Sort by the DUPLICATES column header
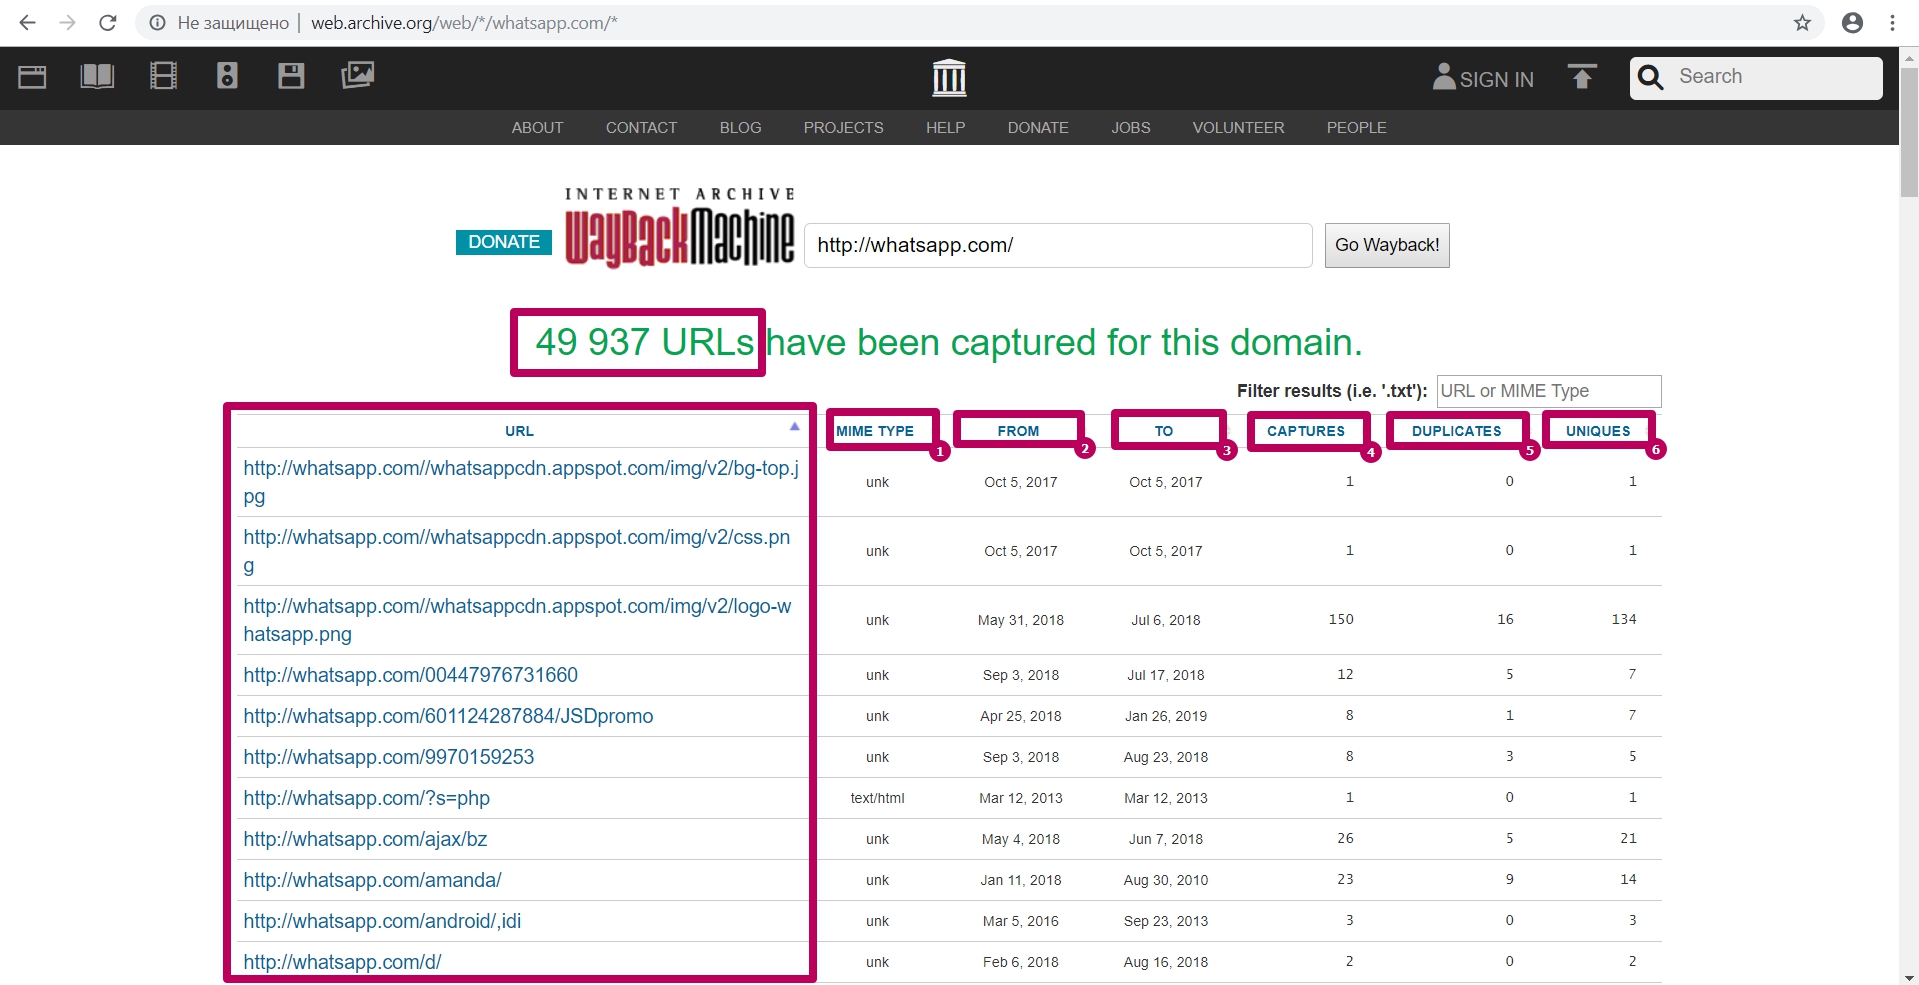The height and width of the screenshot is (985, 1919). tap(1456, 431)
